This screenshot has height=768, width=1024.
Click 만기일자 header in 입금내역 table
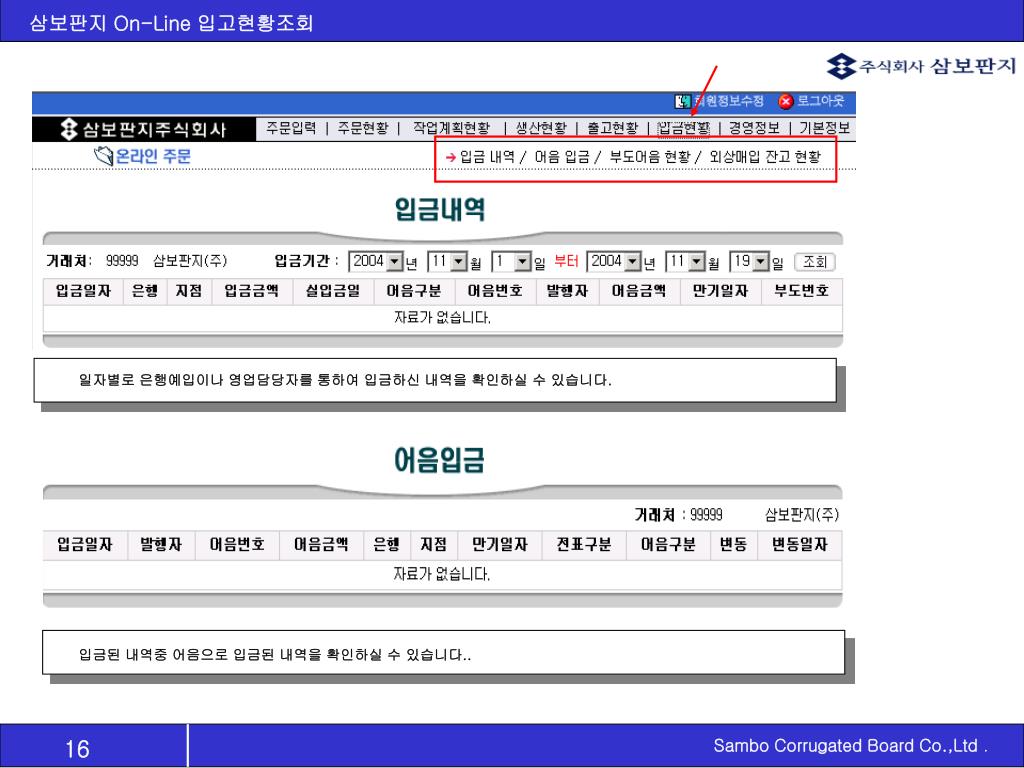[720, 291]
